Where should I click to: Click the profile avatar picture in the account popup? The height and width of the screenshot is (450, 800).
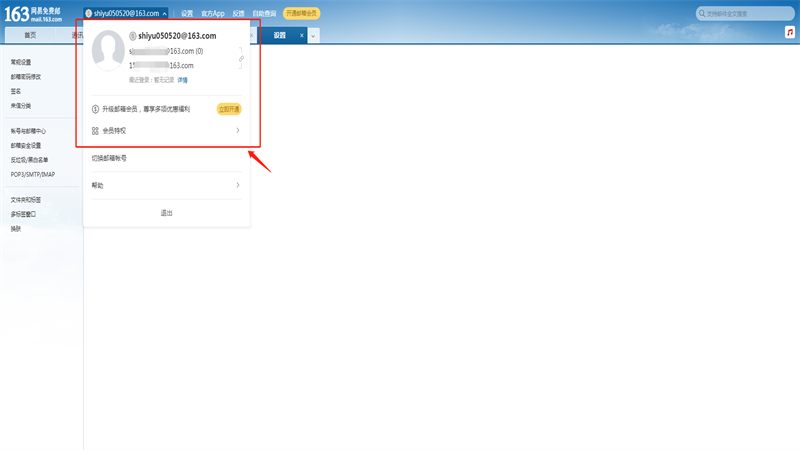point(108,50)
